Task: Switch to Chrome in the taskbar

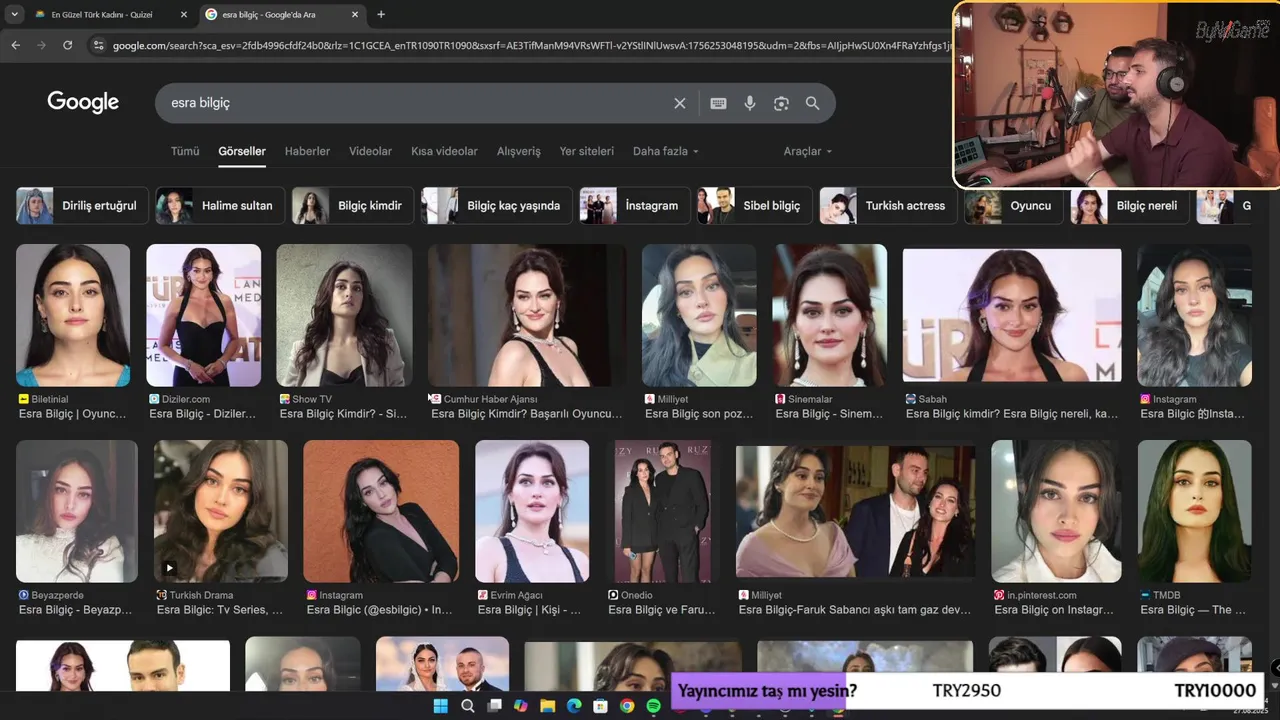Action: click(627, 706)
